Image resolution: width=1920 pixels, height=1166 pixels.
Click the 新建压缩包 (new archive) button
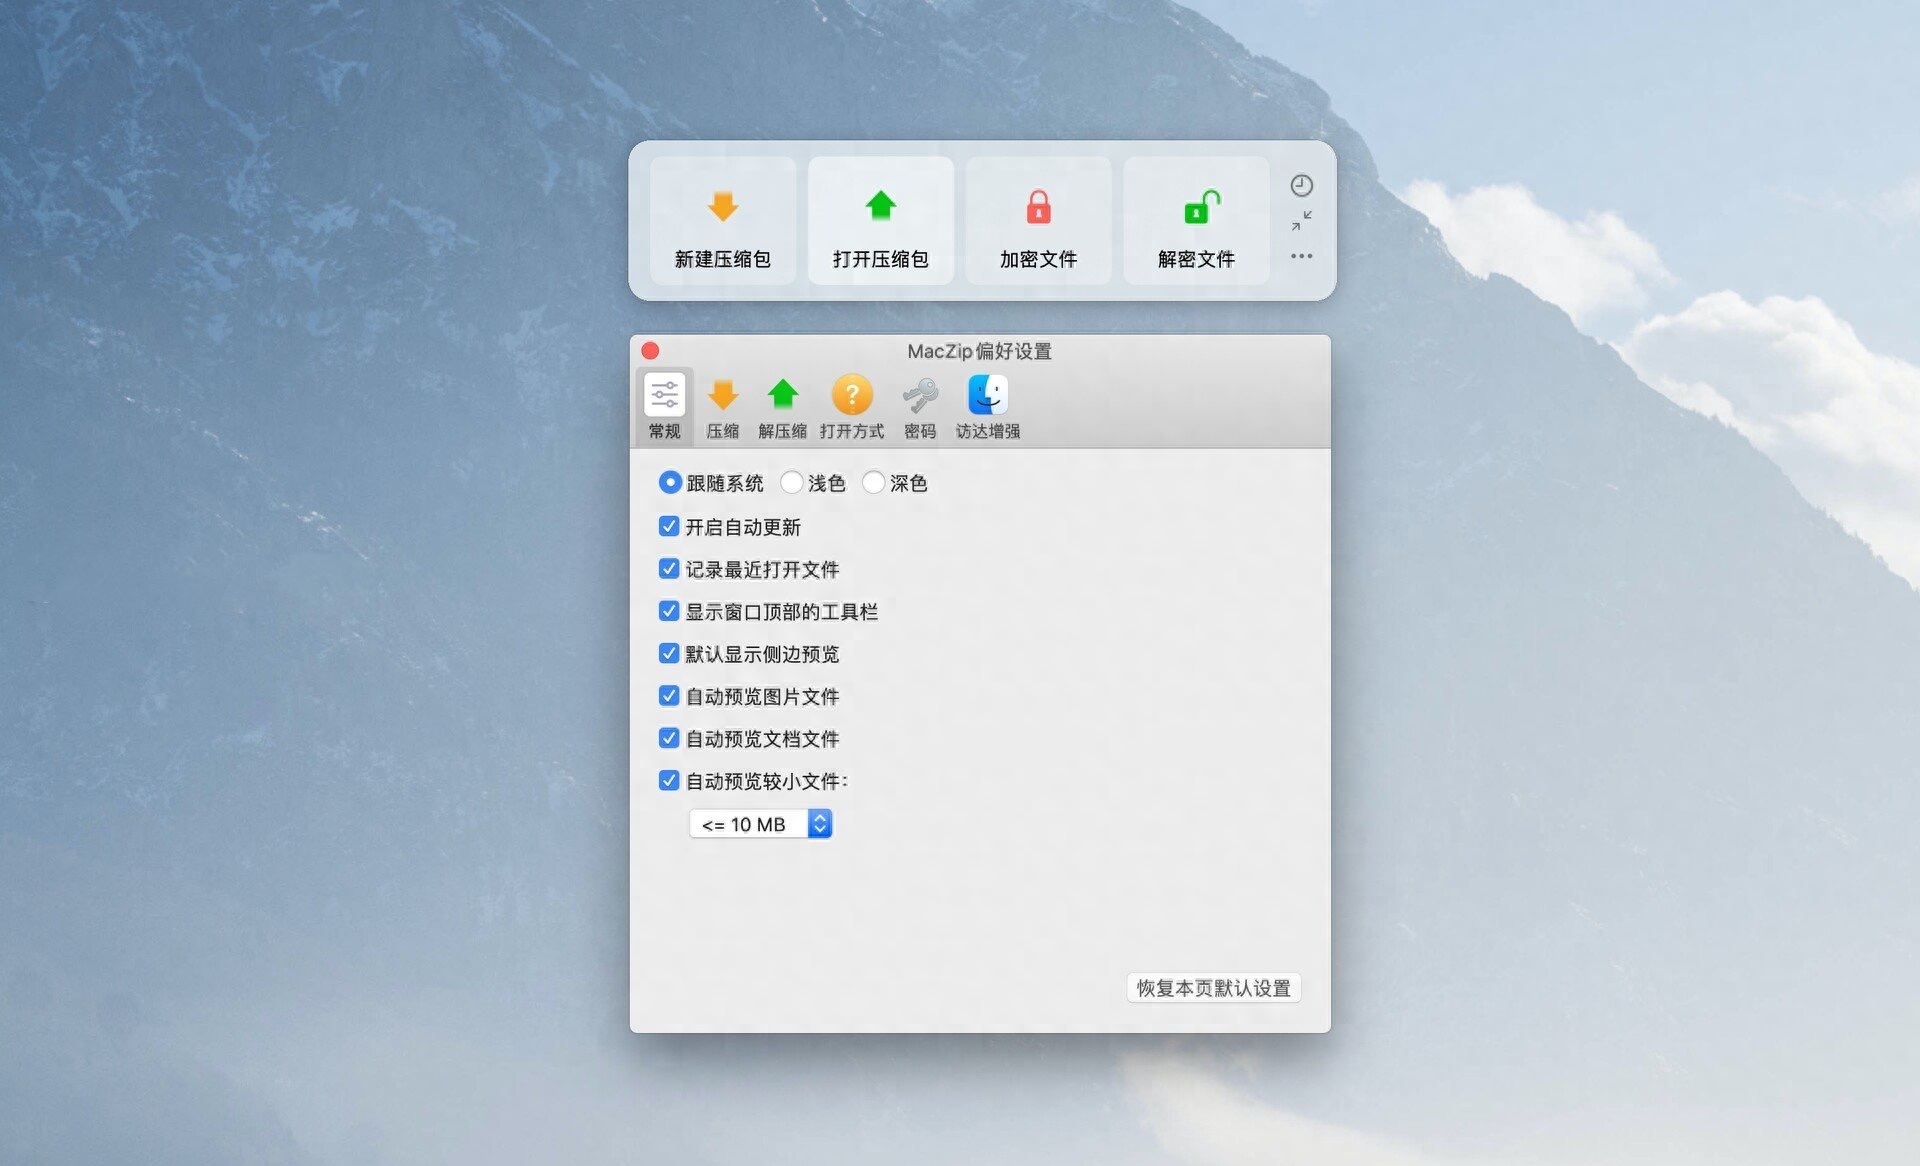pyautogui.click(x=723, y=221)
